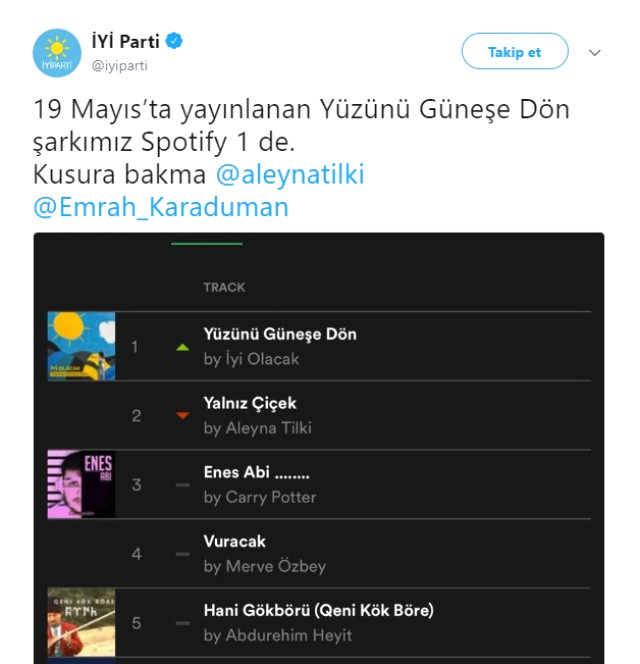
Task: Click the blue verified badge icon
Action: tap(173, 42)
